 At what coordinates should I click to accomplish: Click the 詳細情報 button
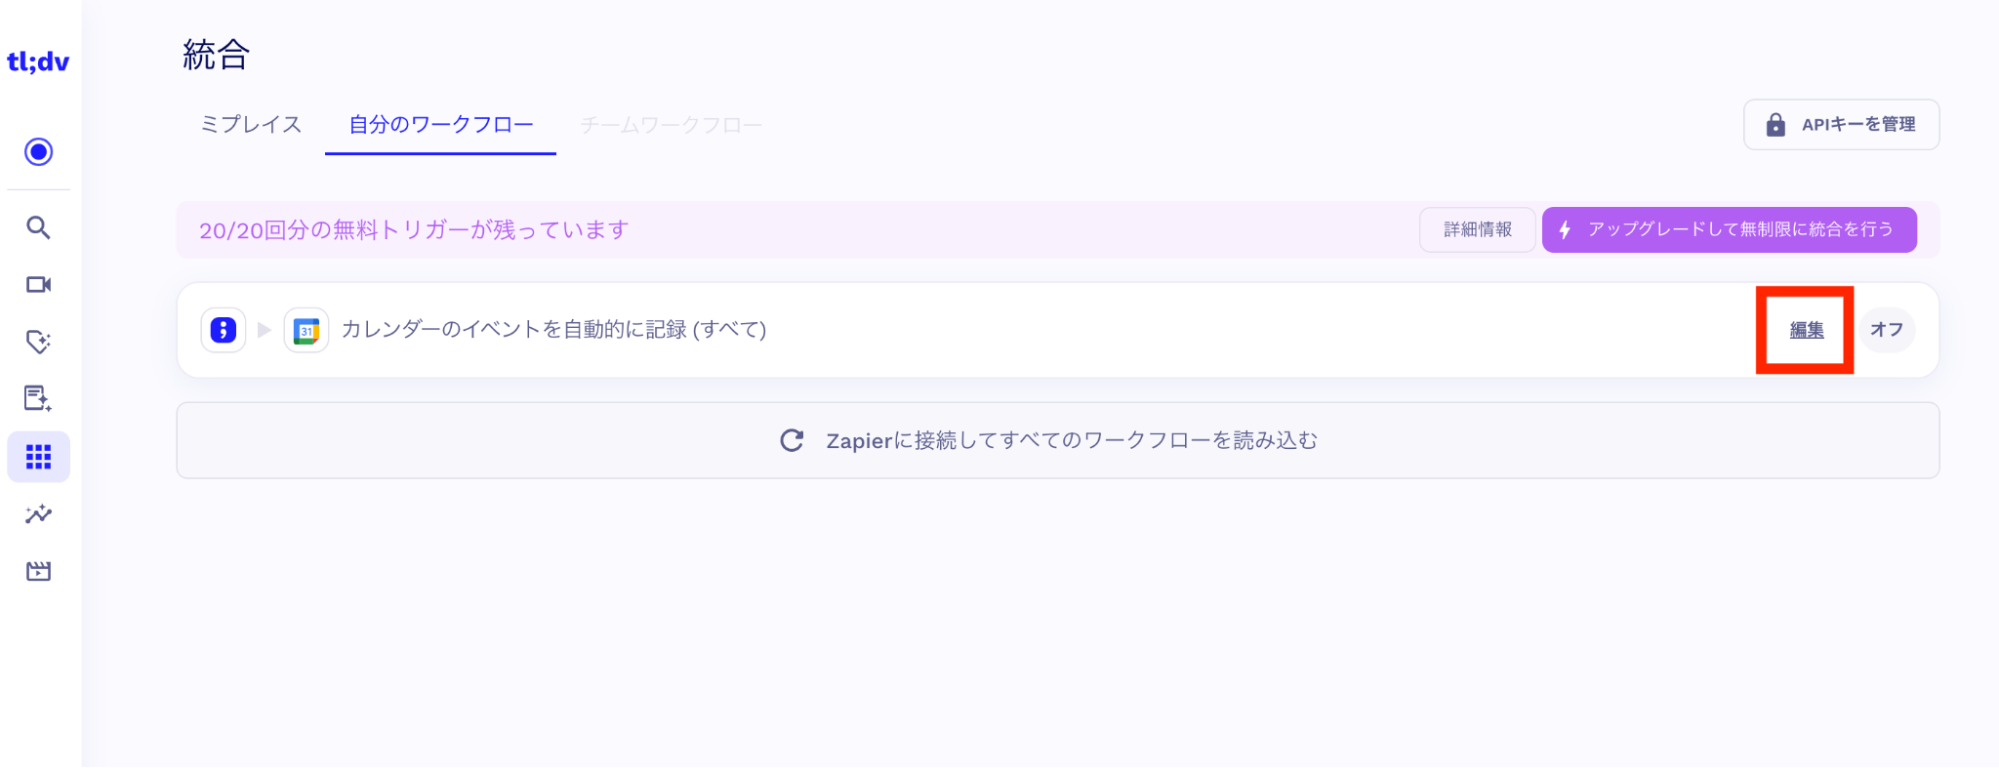coord(1477,230)
